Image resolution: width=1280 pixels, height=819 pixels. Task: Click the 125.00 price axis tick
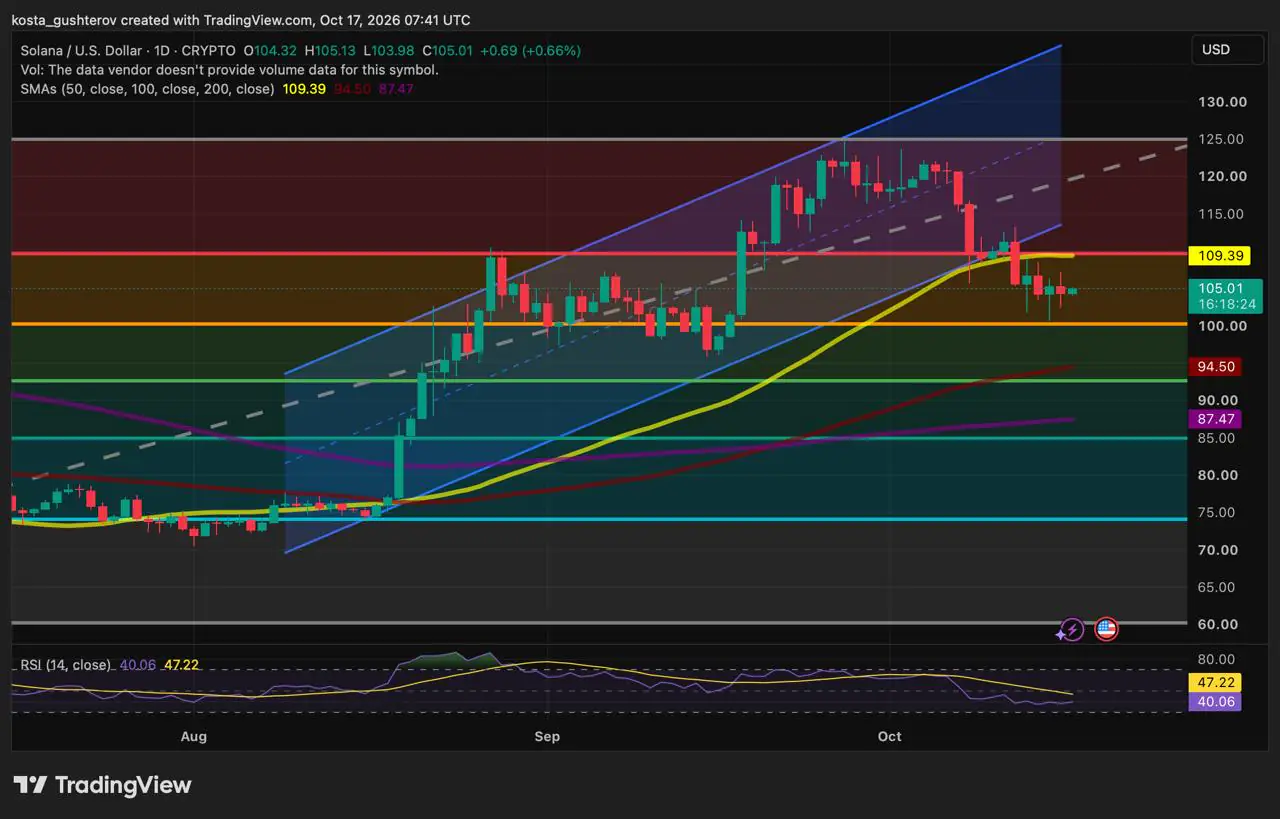1222,139
